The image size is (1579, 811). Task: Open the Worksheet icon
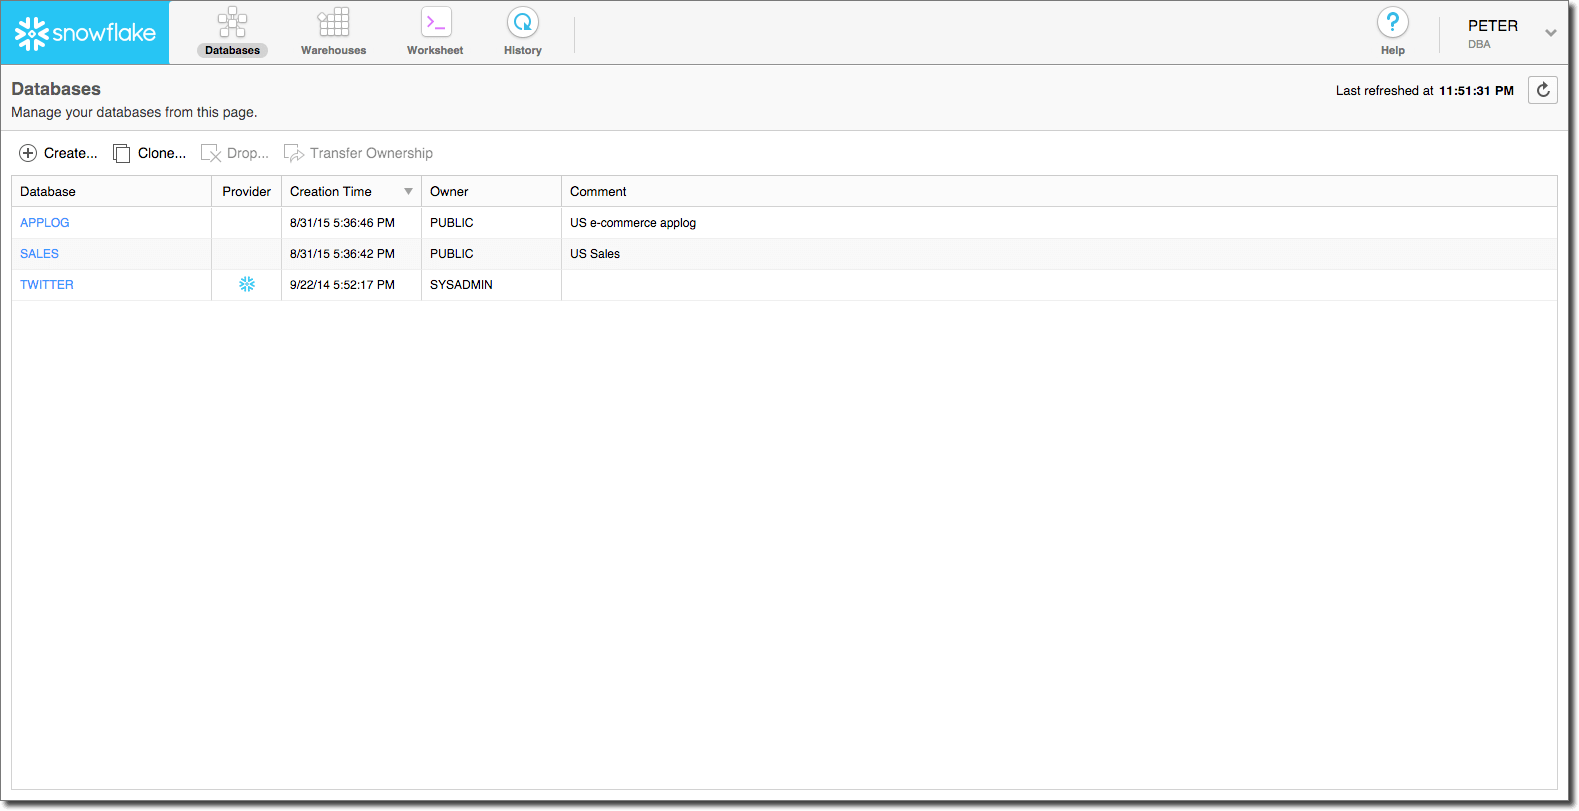(436, 22)
